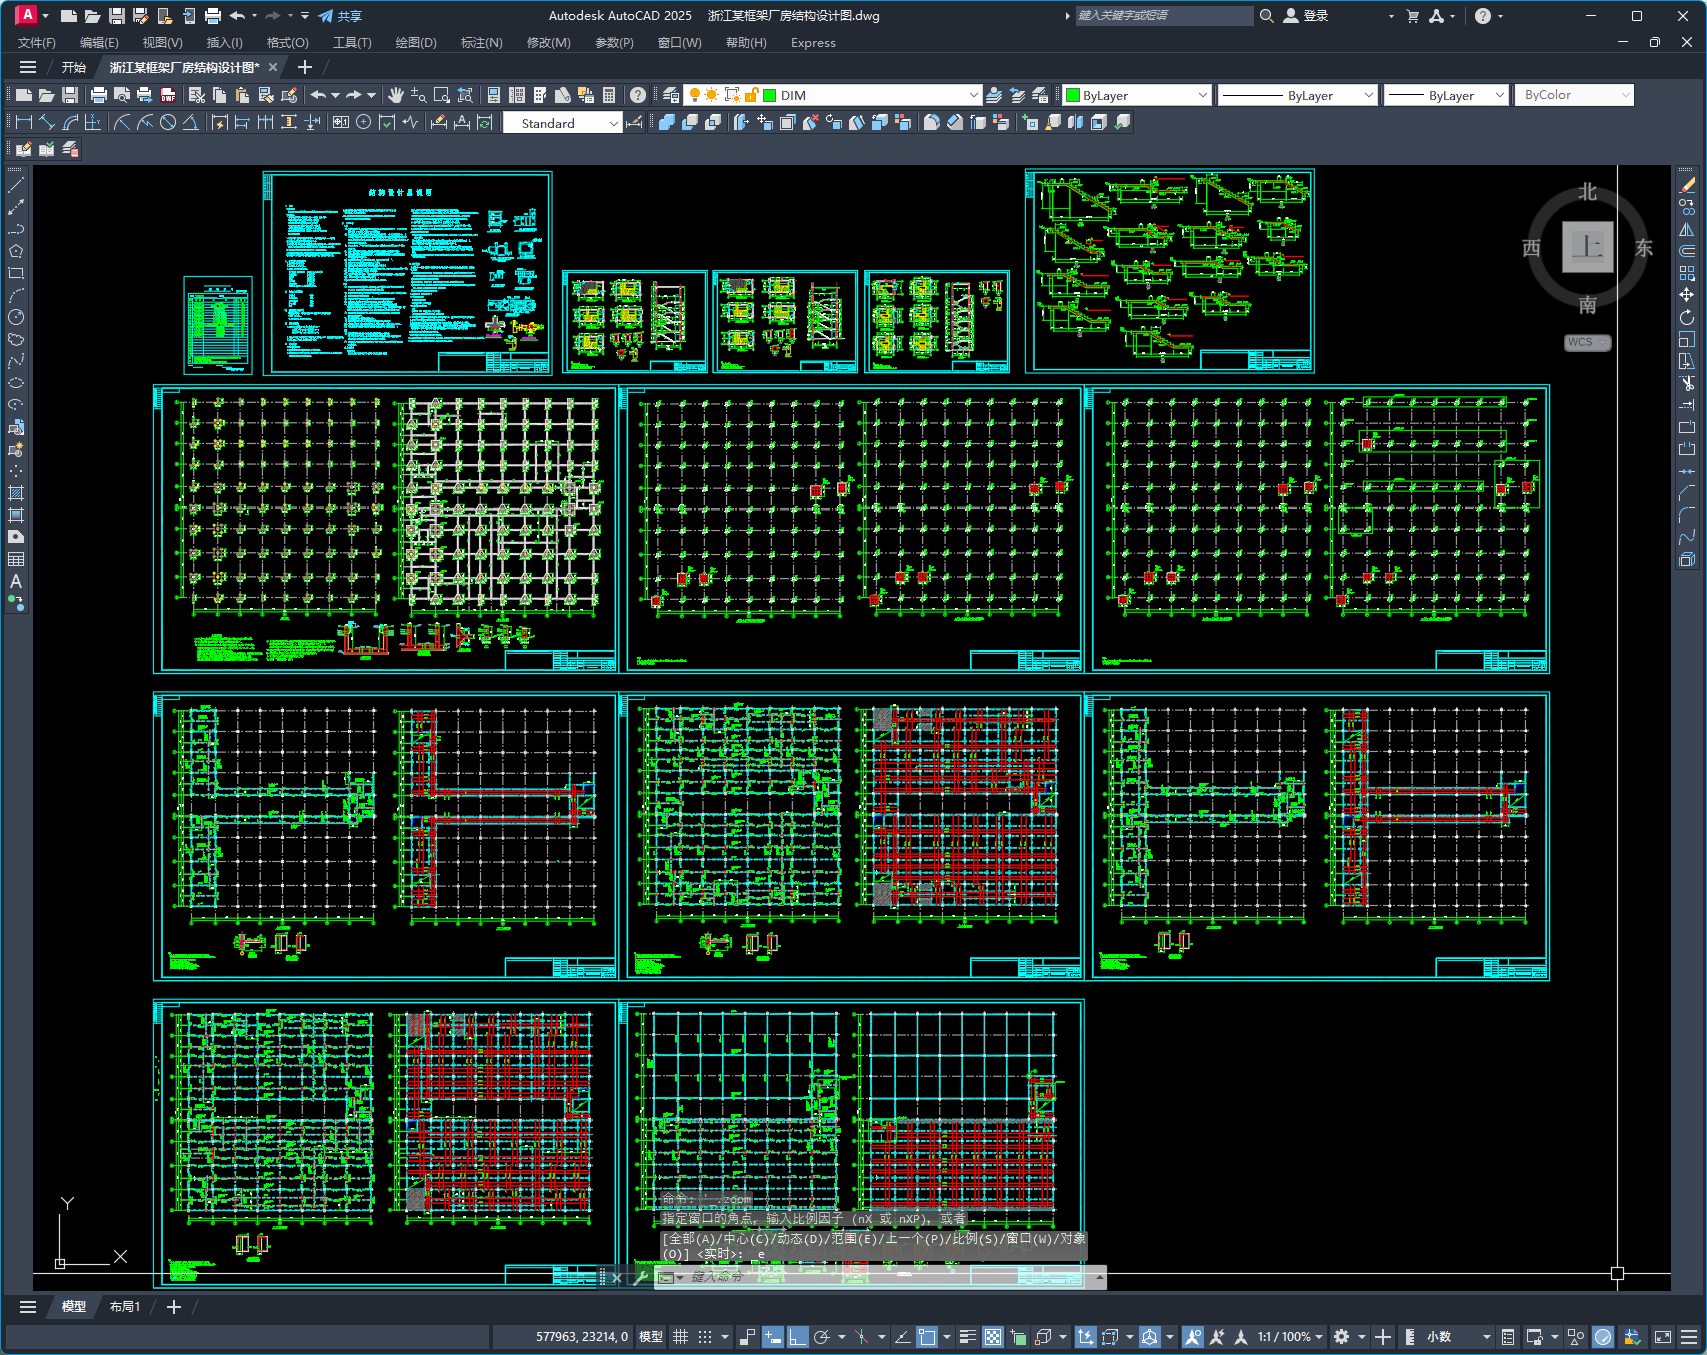1707x1355 pixels.
Task: Open the Express menu
Action: tap(813, 43)
